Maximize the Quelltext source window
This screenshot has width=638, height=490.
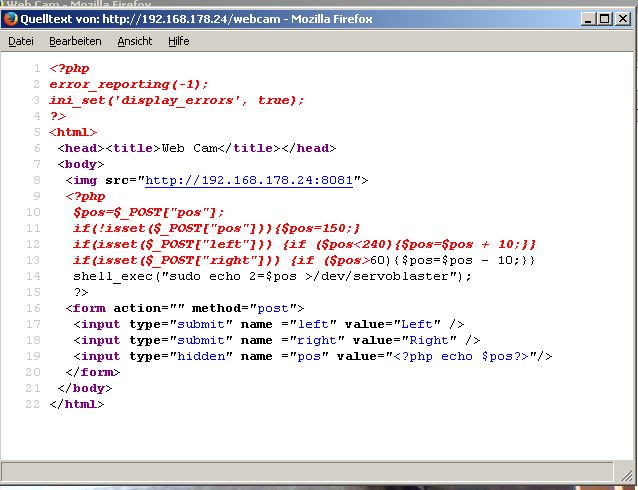point(604,18)
